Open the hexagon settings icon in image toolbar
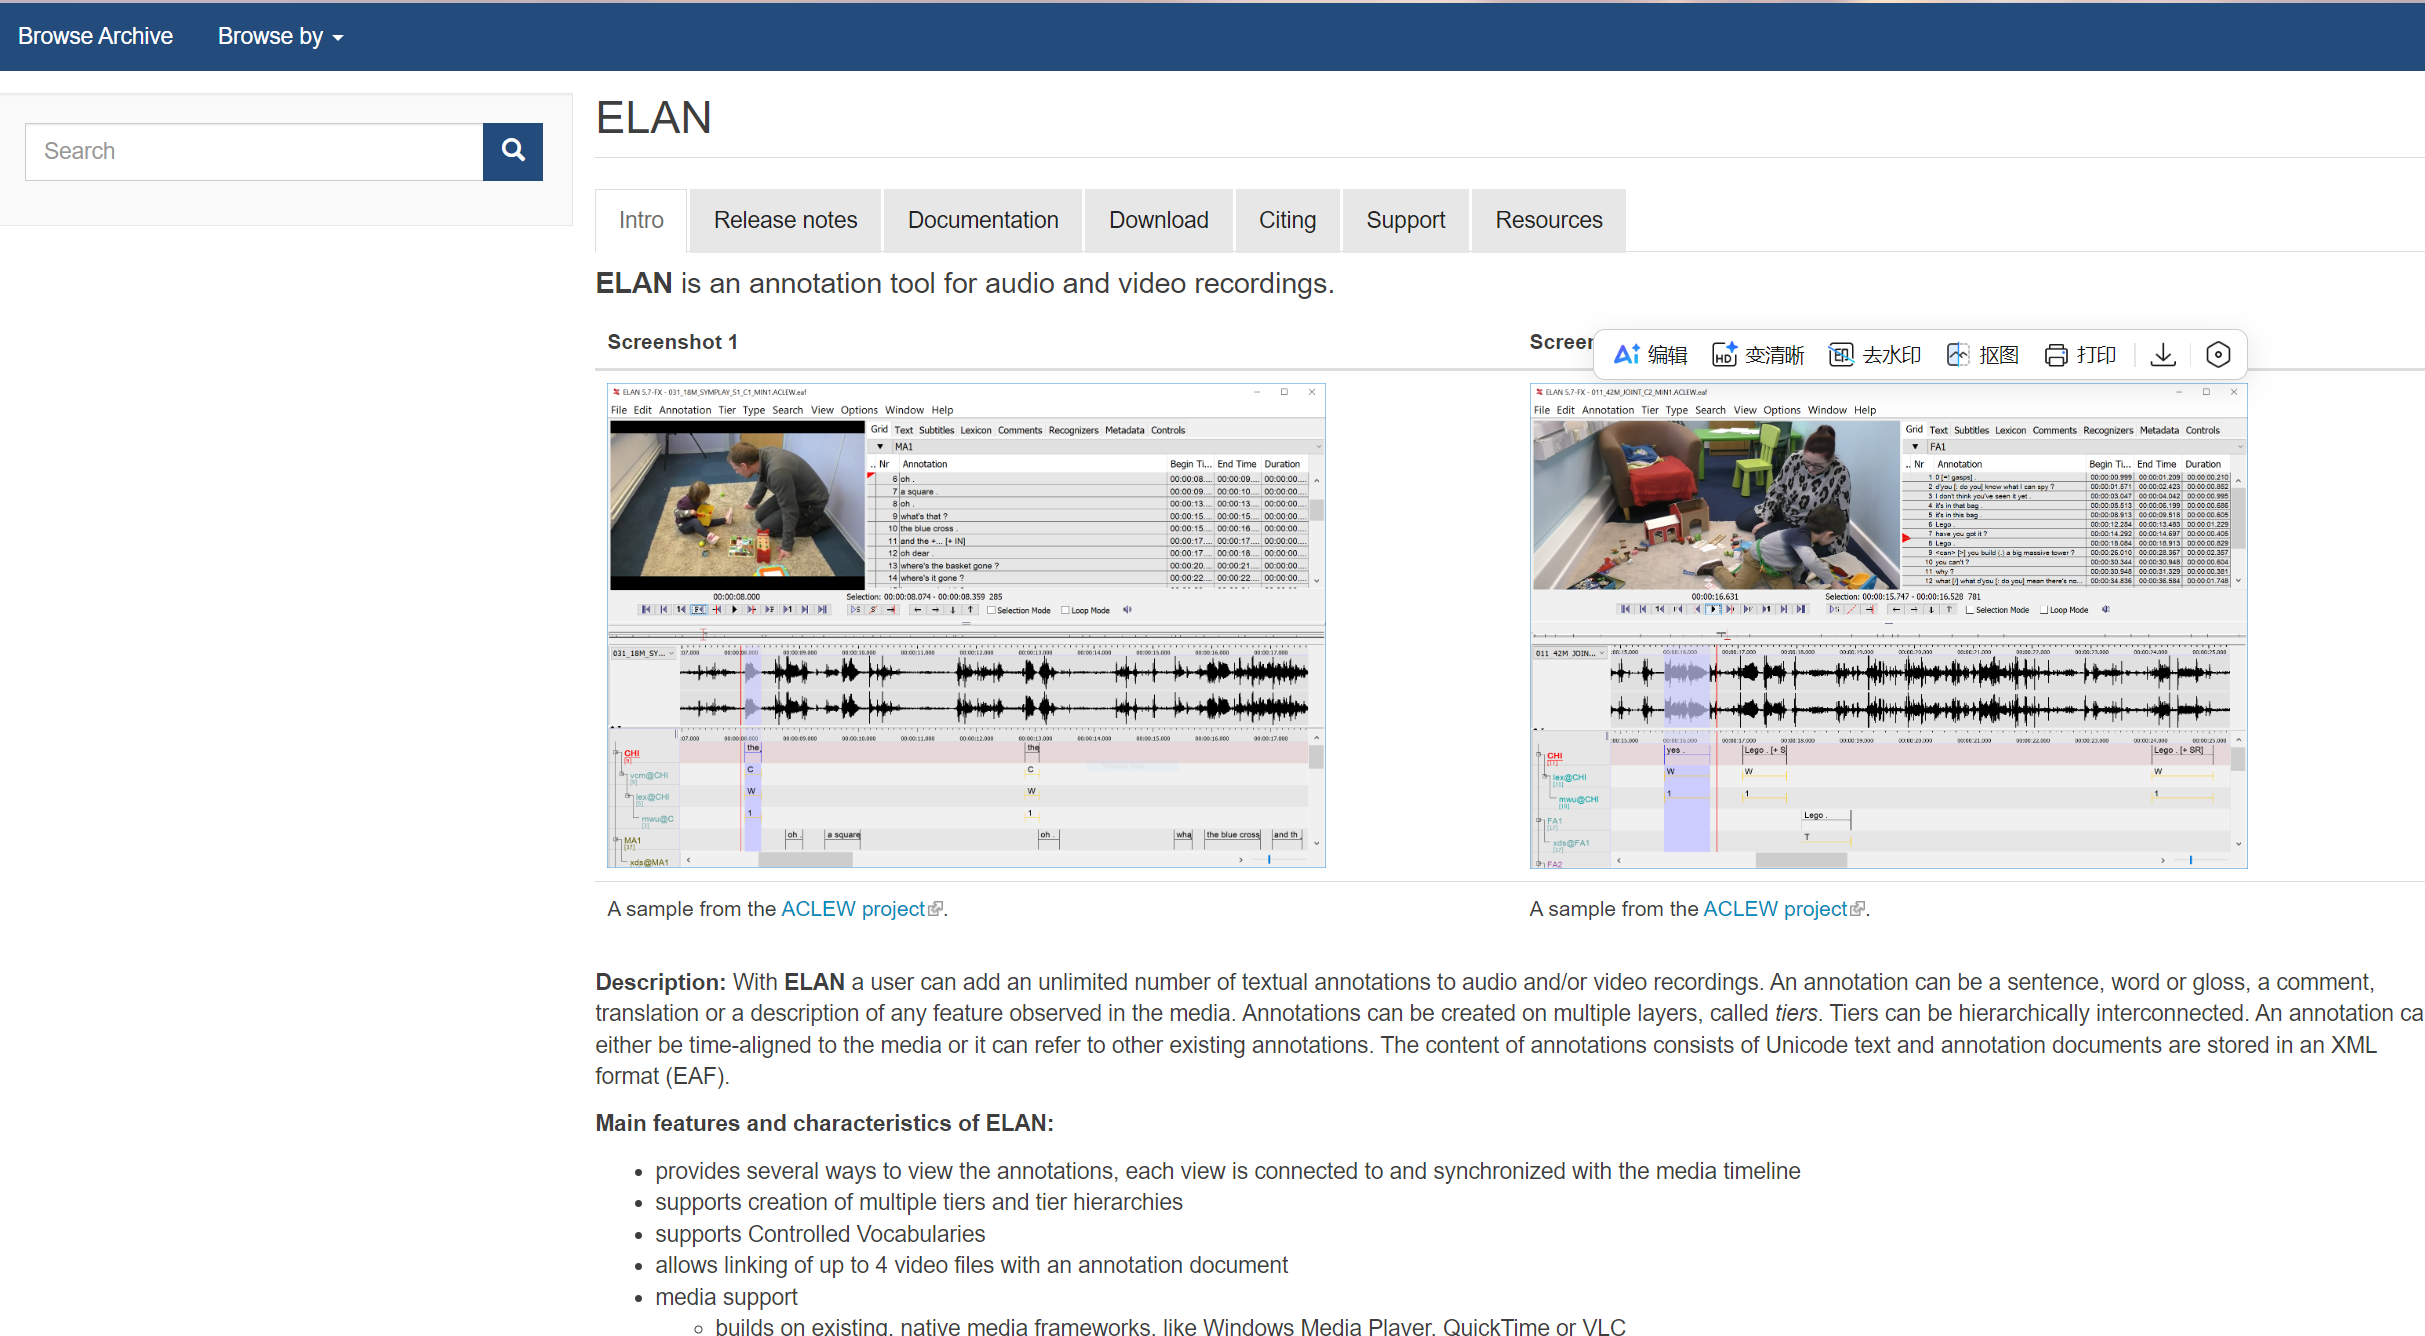 (2218, 355)
